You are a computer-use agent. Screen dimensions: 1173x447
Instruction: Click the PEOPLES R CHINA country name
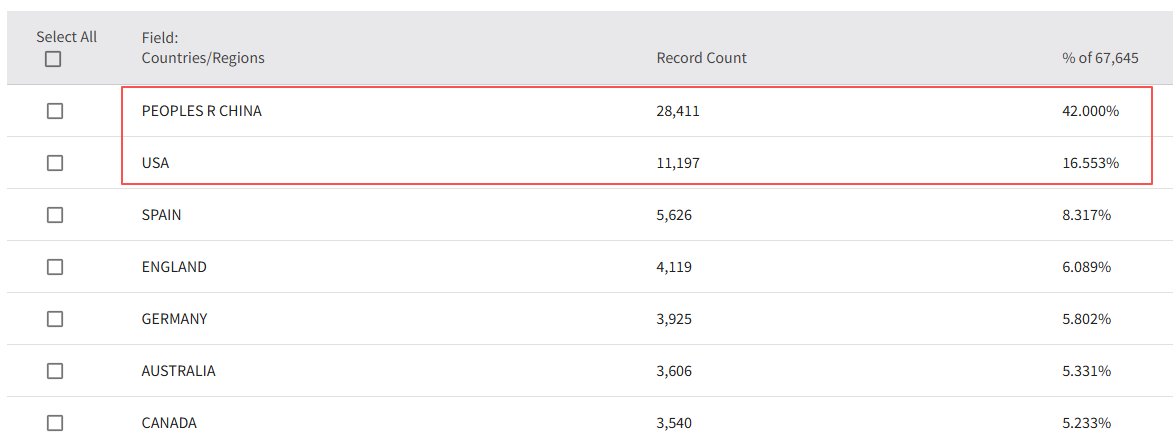[x=201, y=111]
